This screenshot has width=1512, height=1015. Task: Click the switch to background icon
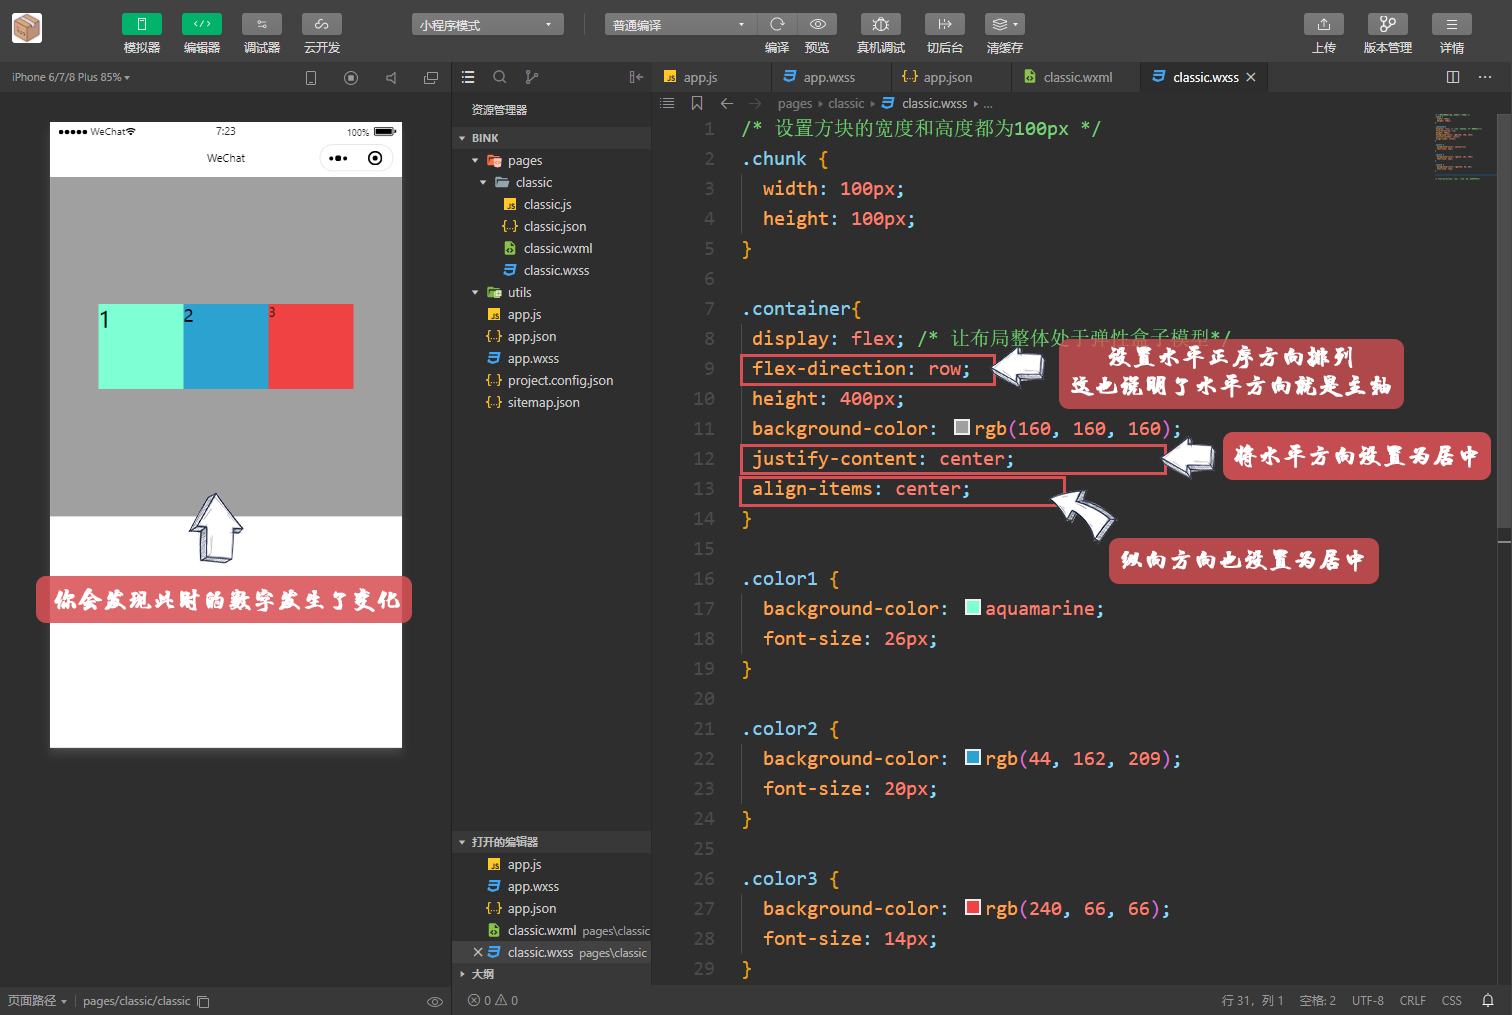coord(945,24)
